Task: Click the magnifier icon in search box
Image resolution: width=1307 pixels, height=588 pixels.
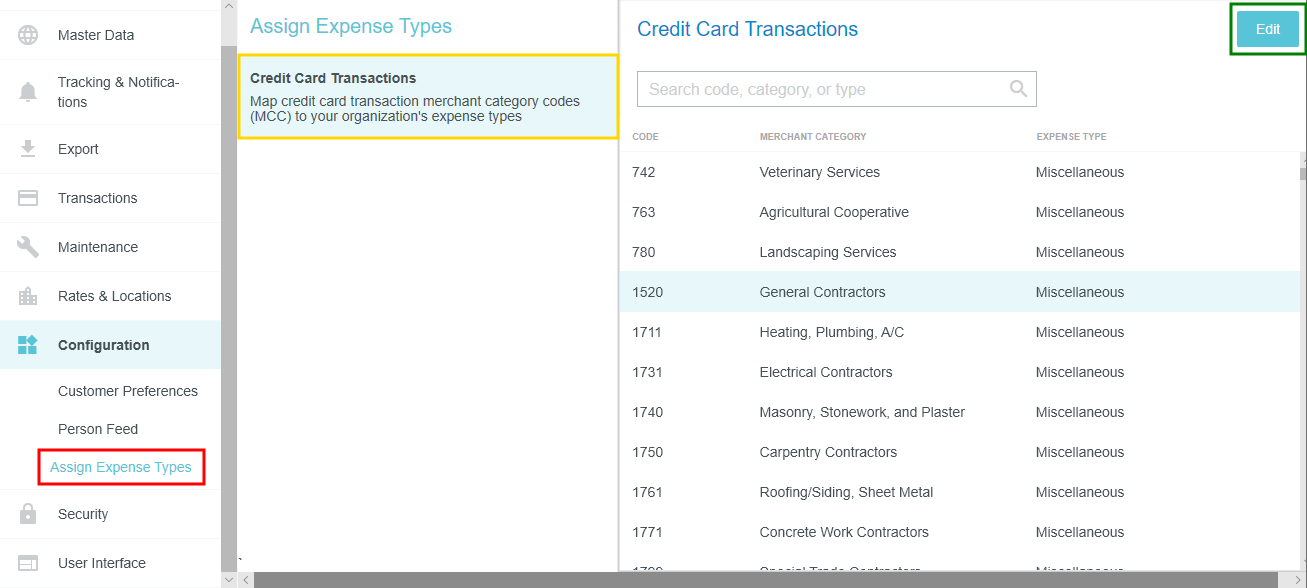Action: (x=1018, y=89)
